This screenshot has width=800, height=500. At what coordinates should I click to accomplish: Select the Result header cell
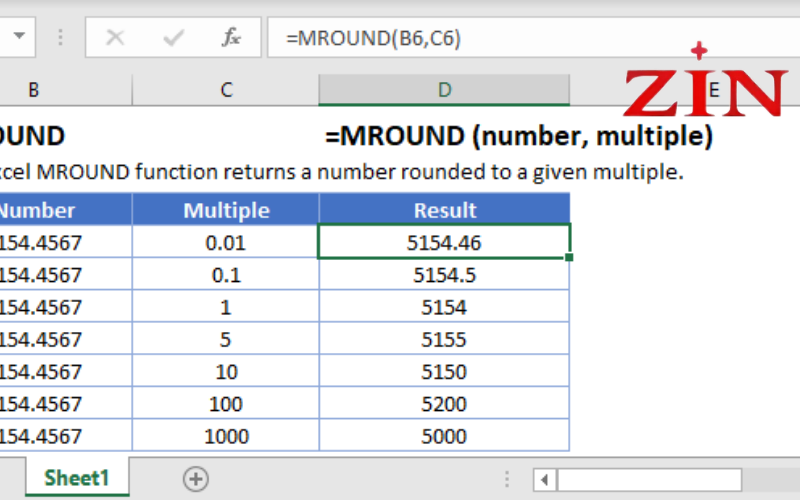point(444,210)
